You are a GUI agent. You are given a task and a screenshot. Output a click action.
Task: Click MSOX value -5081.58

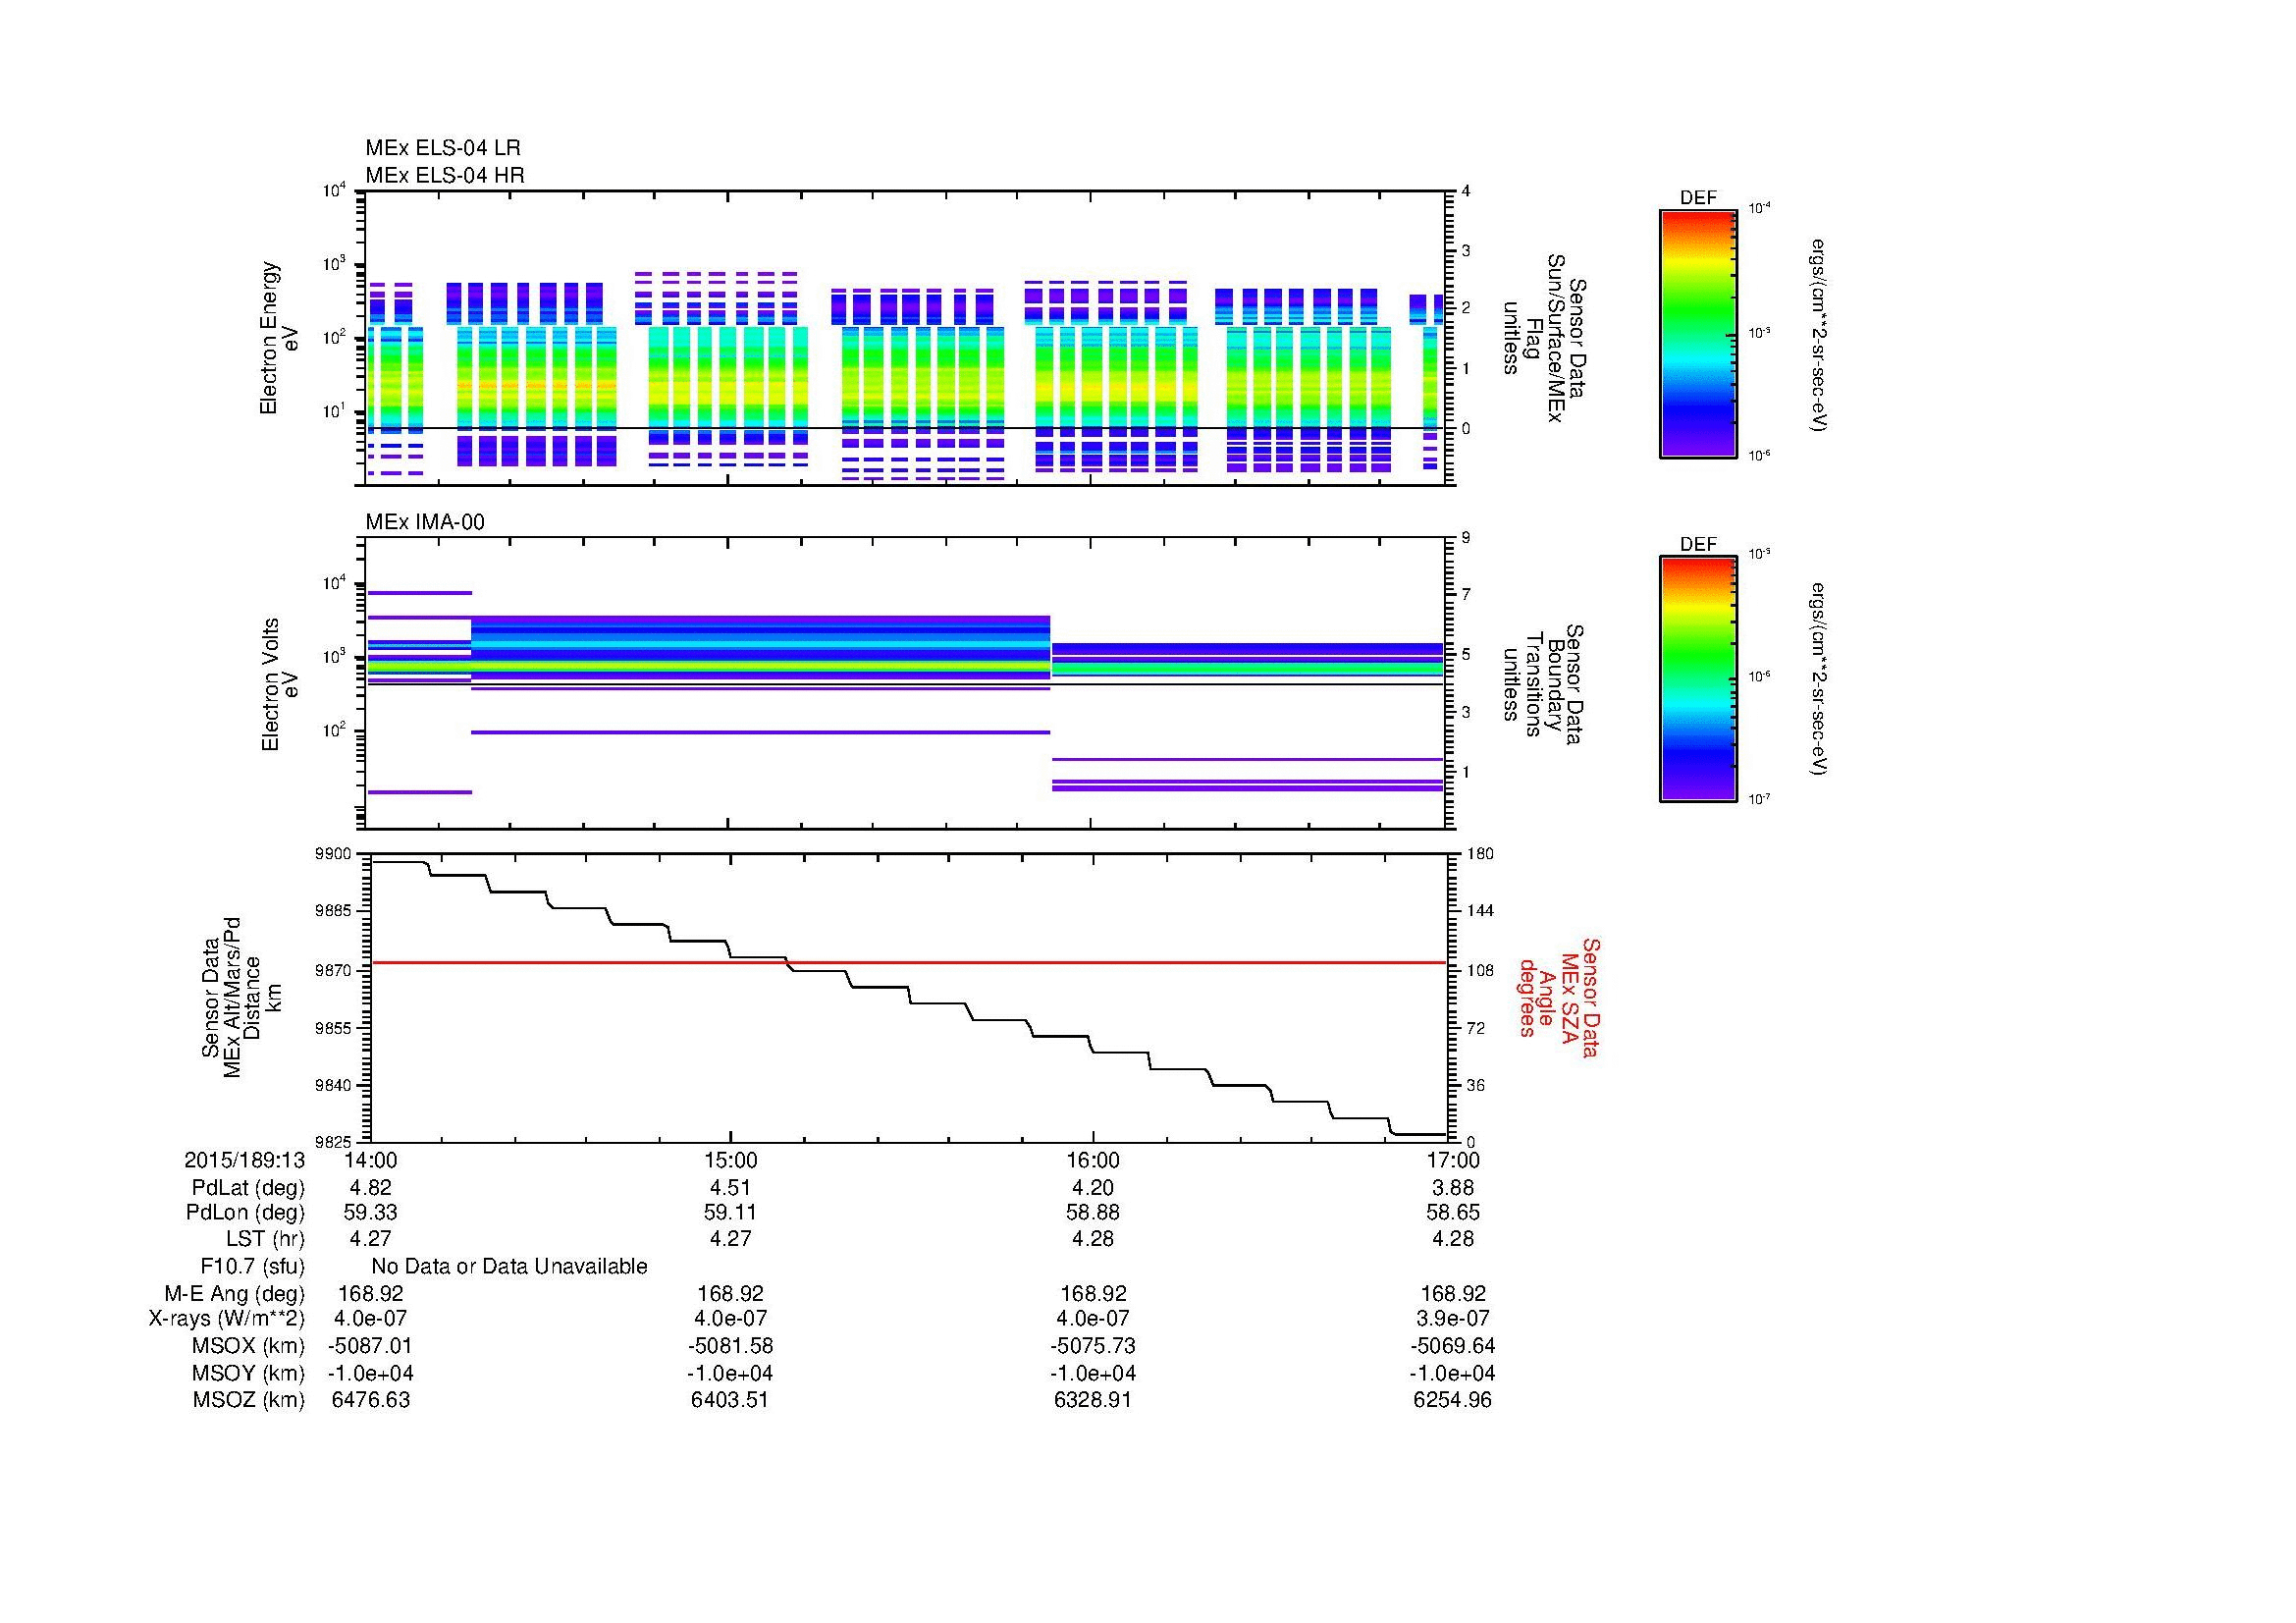tap(731, 1346)
